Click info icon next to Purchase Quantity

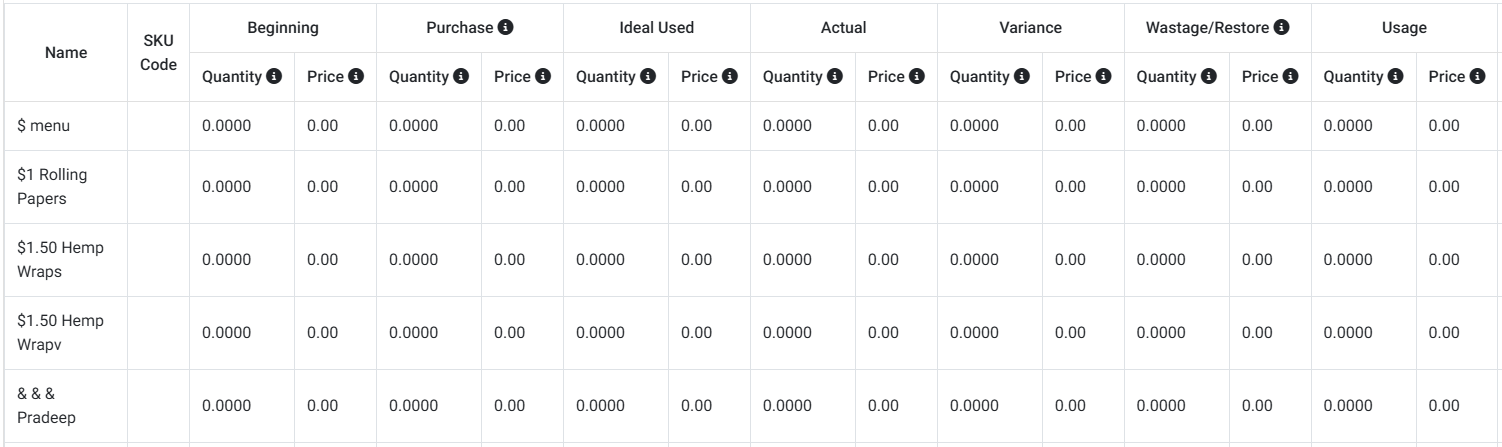coord(461,76)
